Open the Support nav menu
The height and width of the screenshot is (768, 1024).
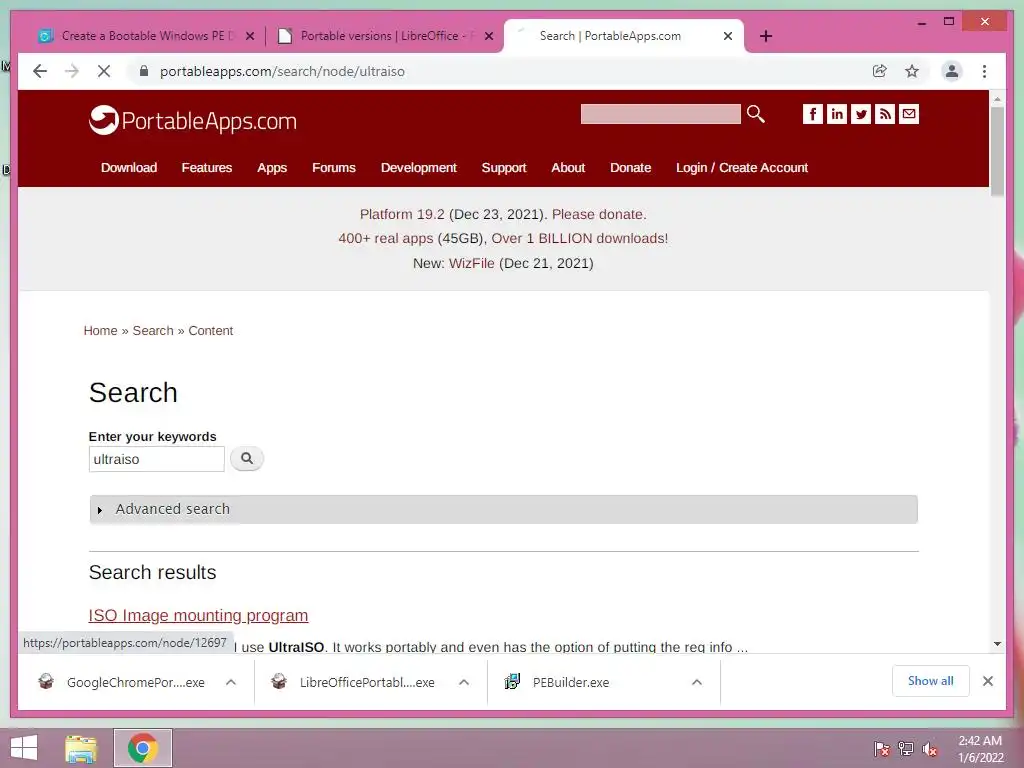[504, 168]
